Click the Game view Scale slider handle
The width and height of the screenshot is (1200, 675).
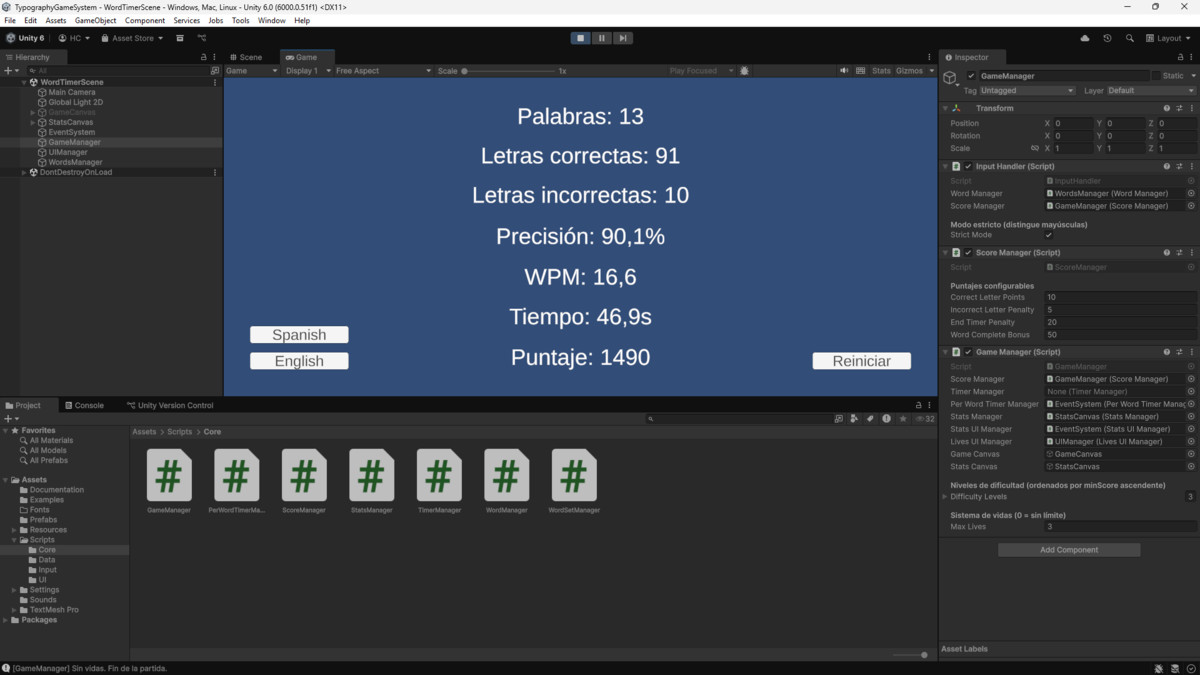(465, 71)
